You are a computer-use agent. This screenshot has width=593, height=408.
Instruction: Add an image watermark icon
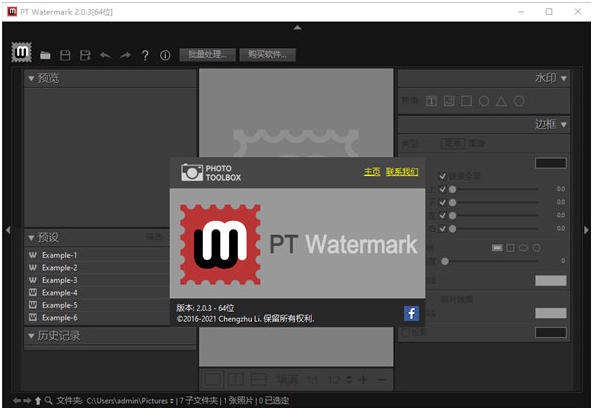click(449, 101)
